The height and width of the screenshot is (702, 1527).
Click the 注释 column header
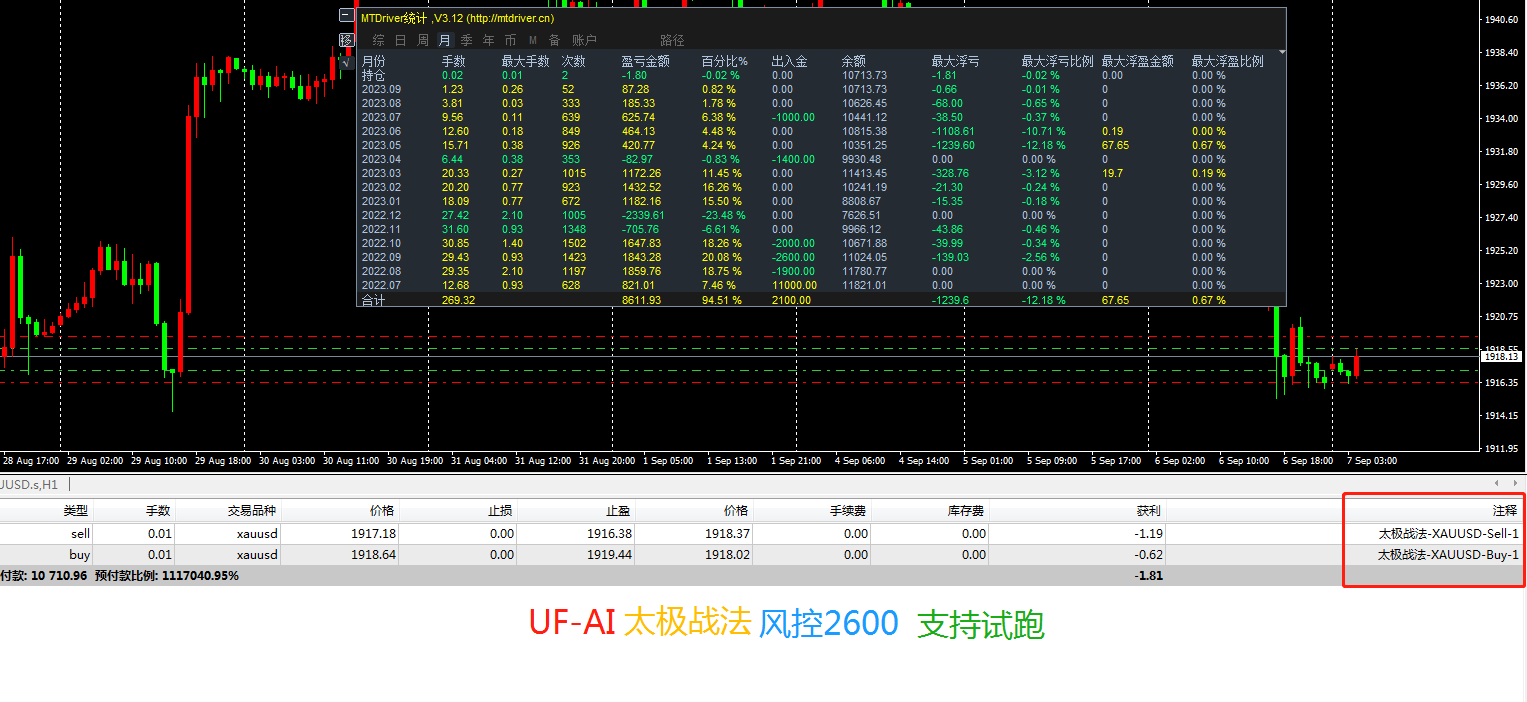(x=1505, y=511)
